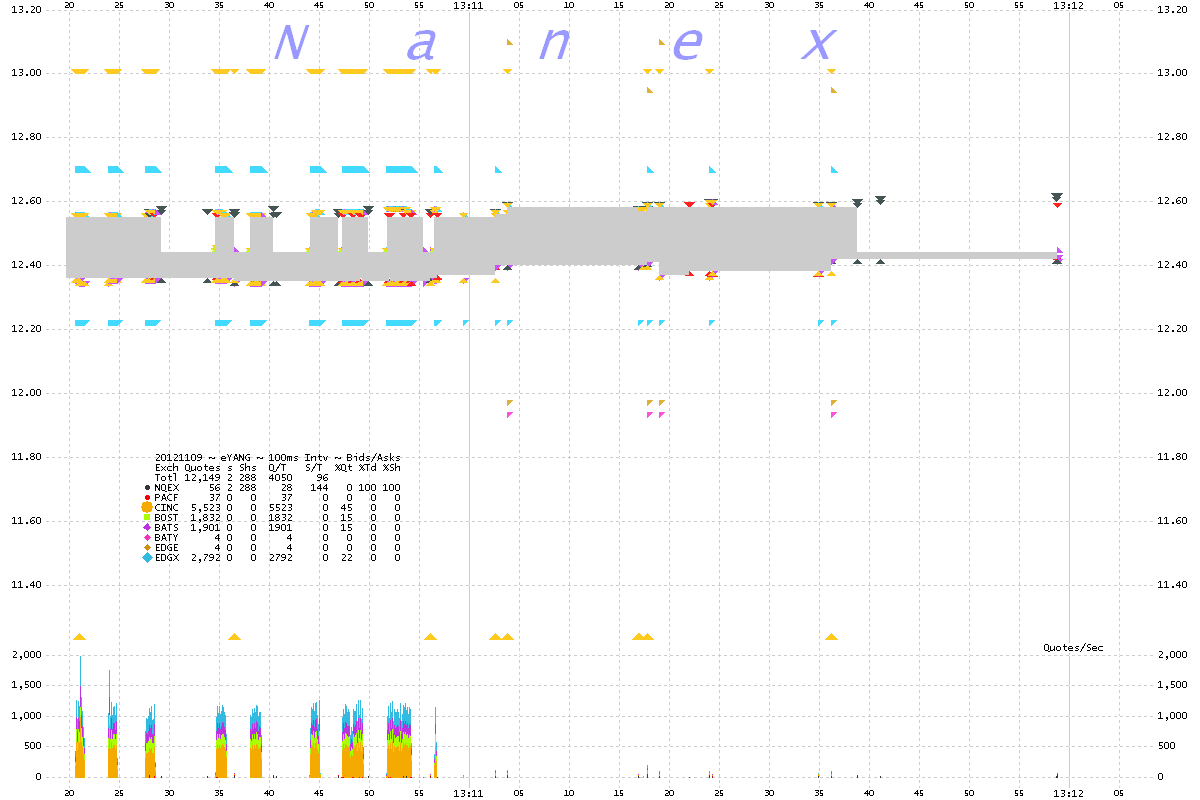Click the BOST exchange name in legend
Image resolution: width=1200 pixels, height=800 pixels.
(166, 518)
